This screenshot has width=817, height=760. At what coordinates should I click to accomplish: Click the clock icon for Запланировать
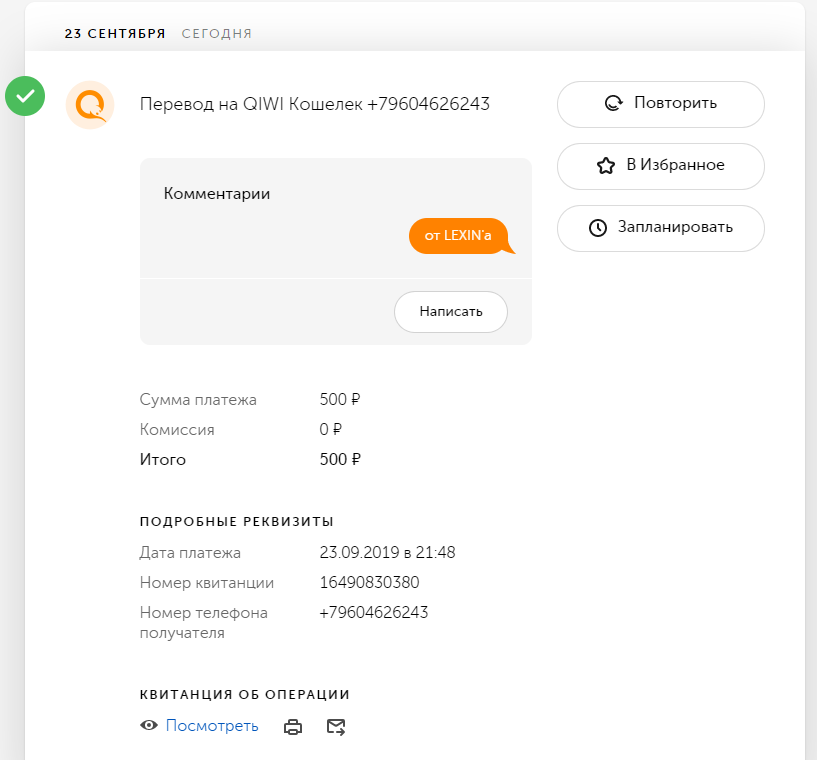598,228
